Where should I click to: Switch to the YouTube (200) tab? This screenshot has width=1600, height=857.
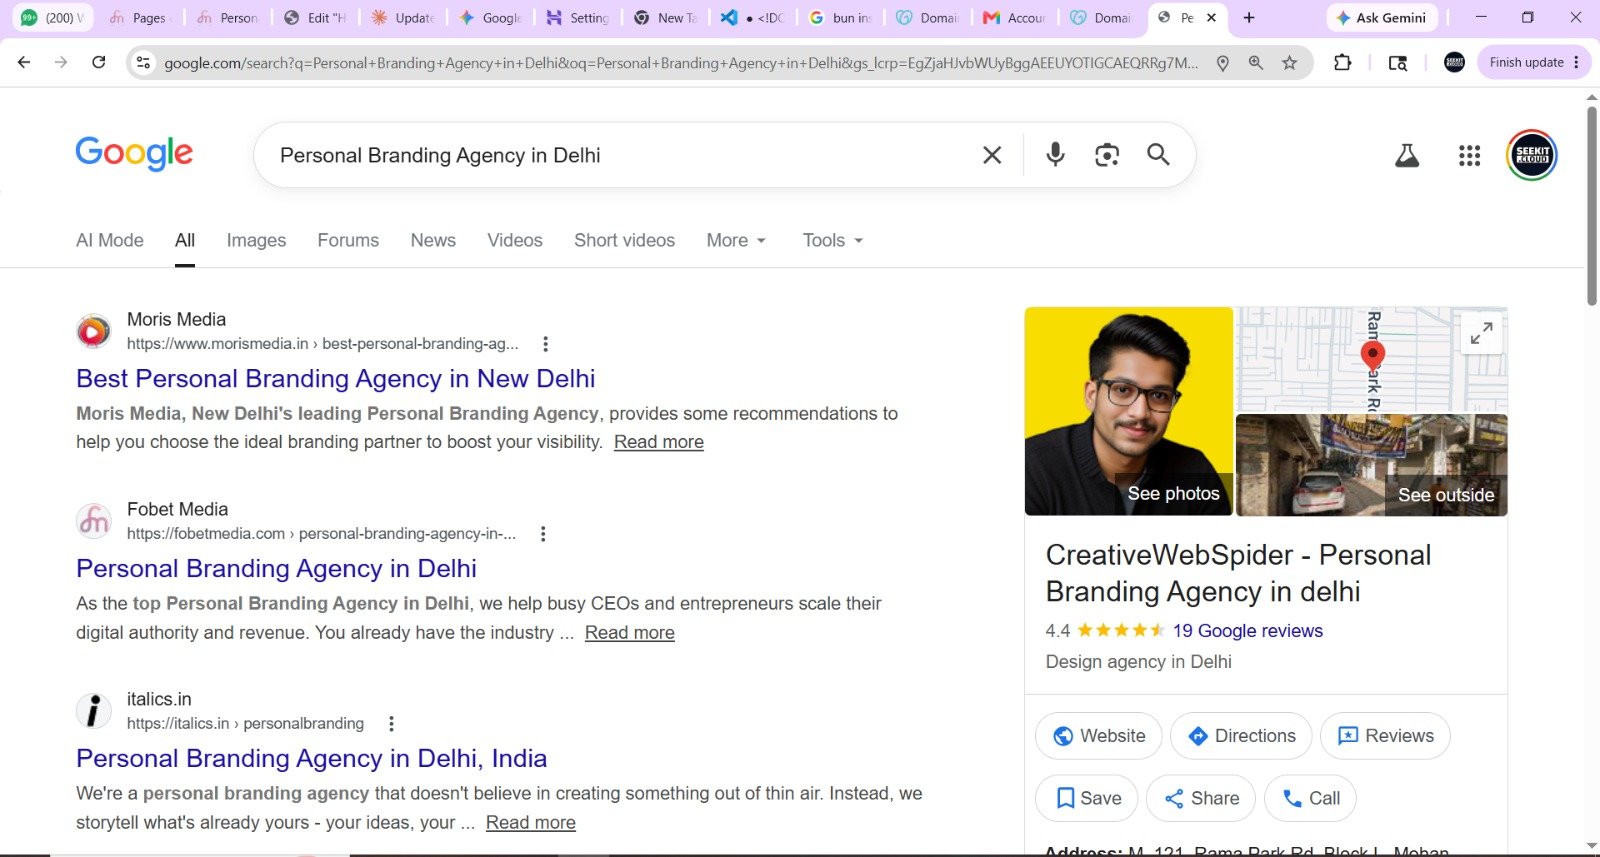tap(53, 17)
